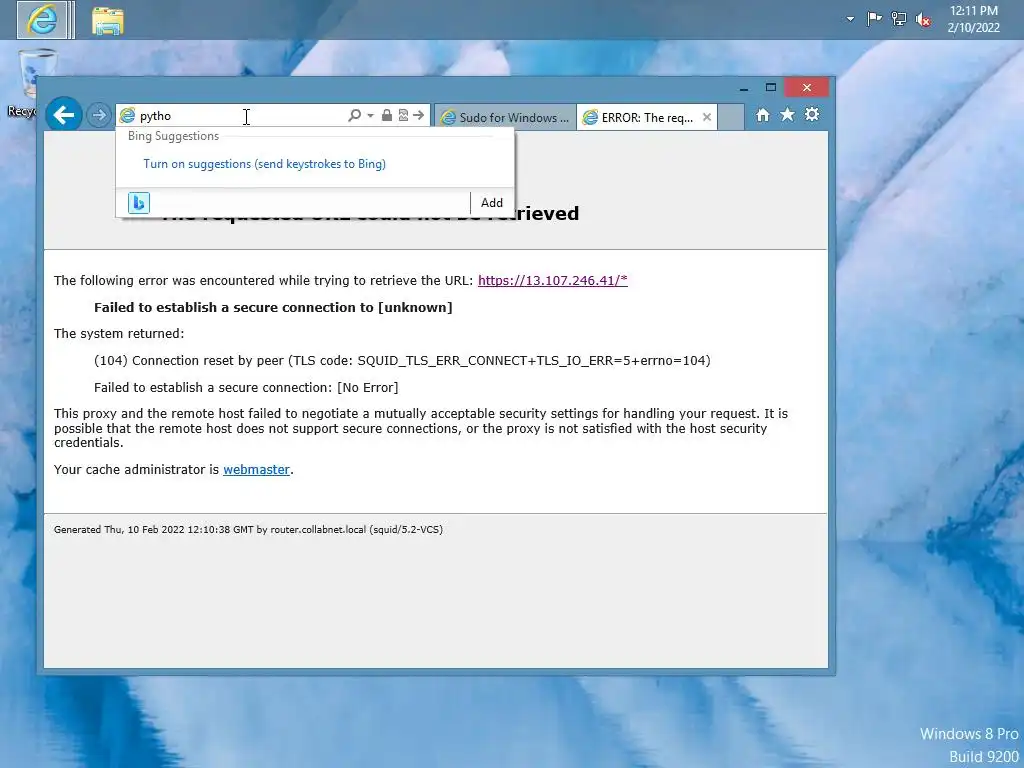1024x768 pixels.
Task: Click the Bing search provider icon
Action: [x=138, y=203]
